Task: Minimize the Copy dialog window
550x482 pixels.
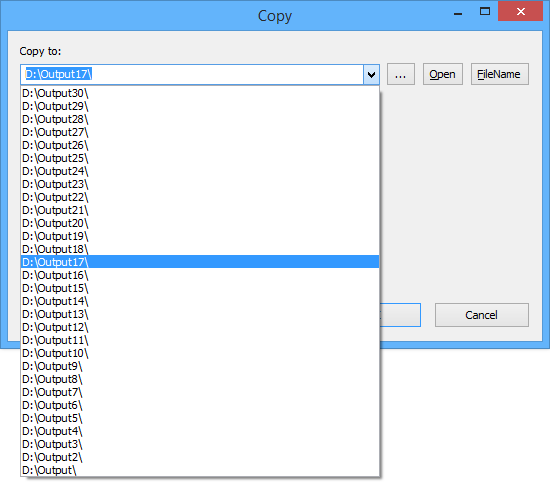Action: 458,13
